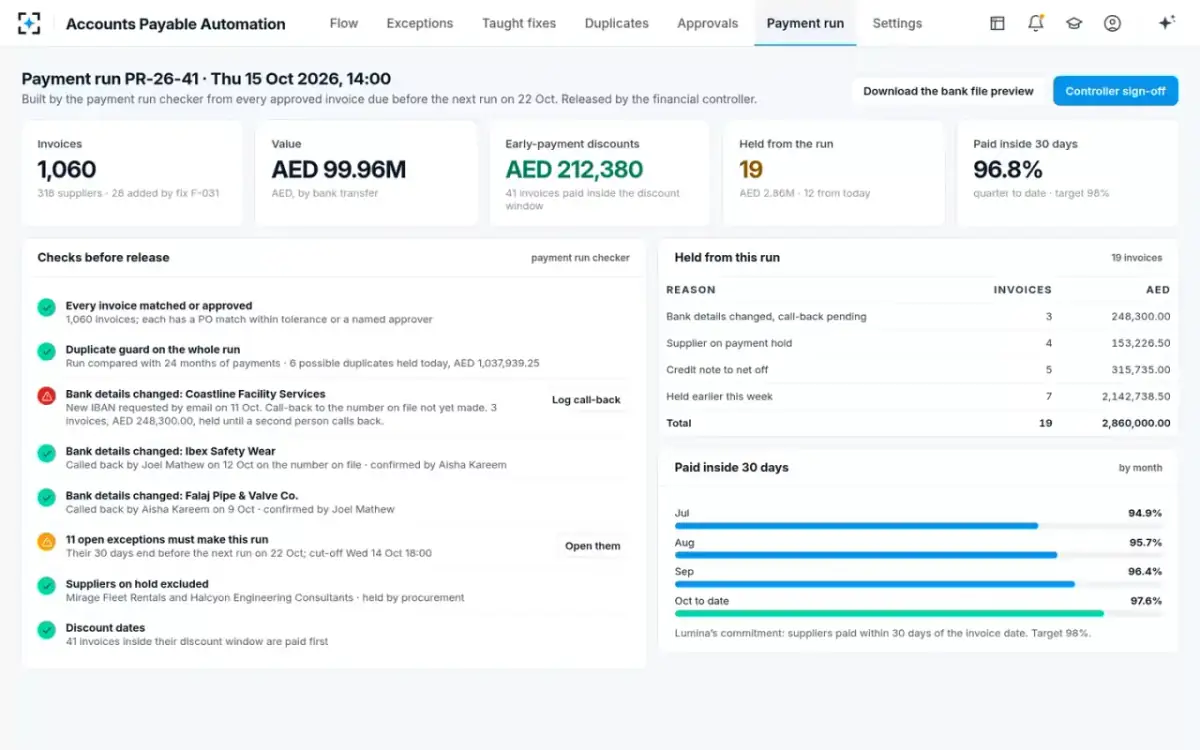The image size is (1200, 750).
Task: Open the Value AED 99.96M card
Action: point(366,173)
